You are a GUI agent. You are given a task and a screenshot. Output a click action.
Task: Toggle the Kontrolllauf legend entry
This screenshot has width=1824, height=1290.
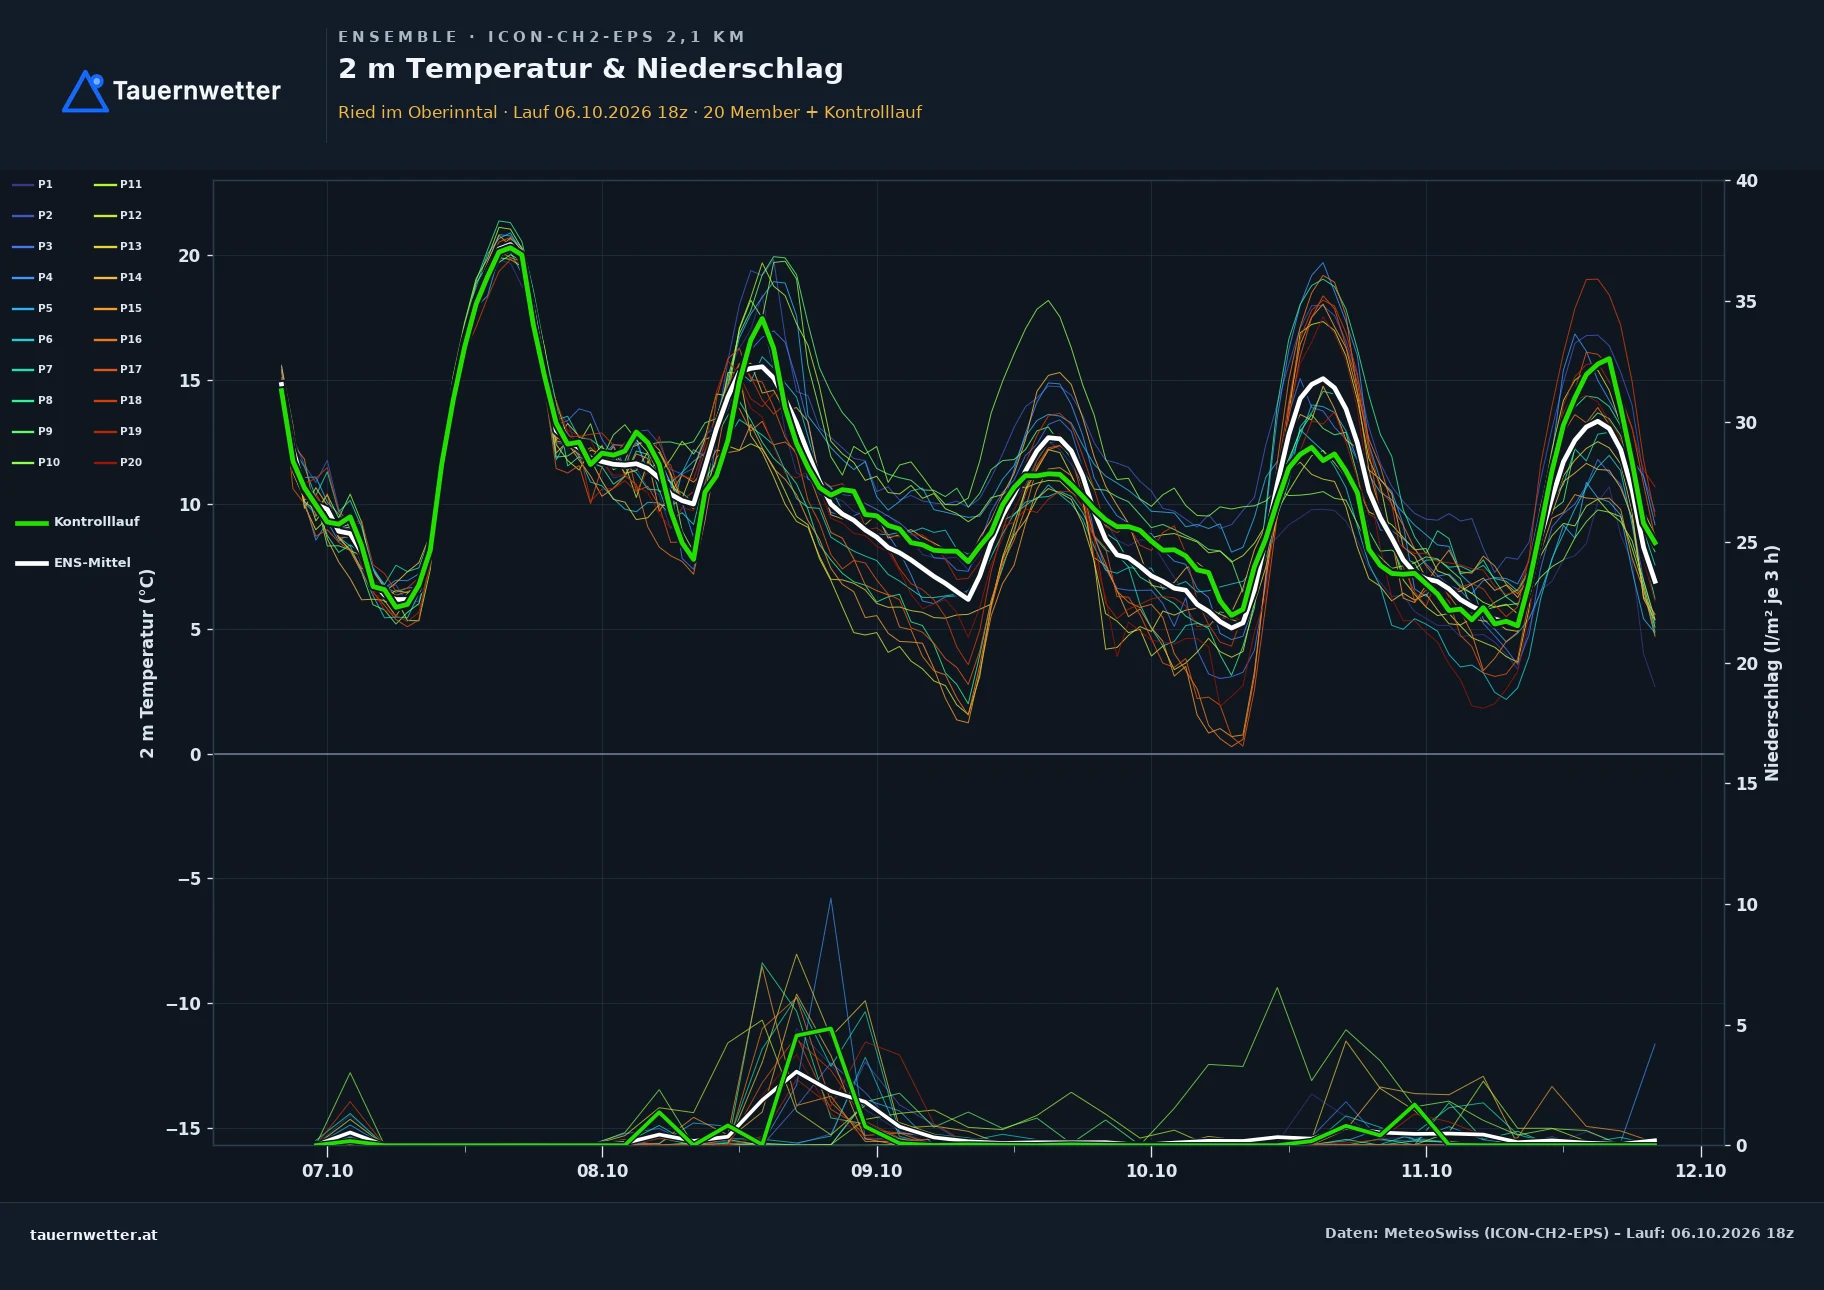point(77,522)
